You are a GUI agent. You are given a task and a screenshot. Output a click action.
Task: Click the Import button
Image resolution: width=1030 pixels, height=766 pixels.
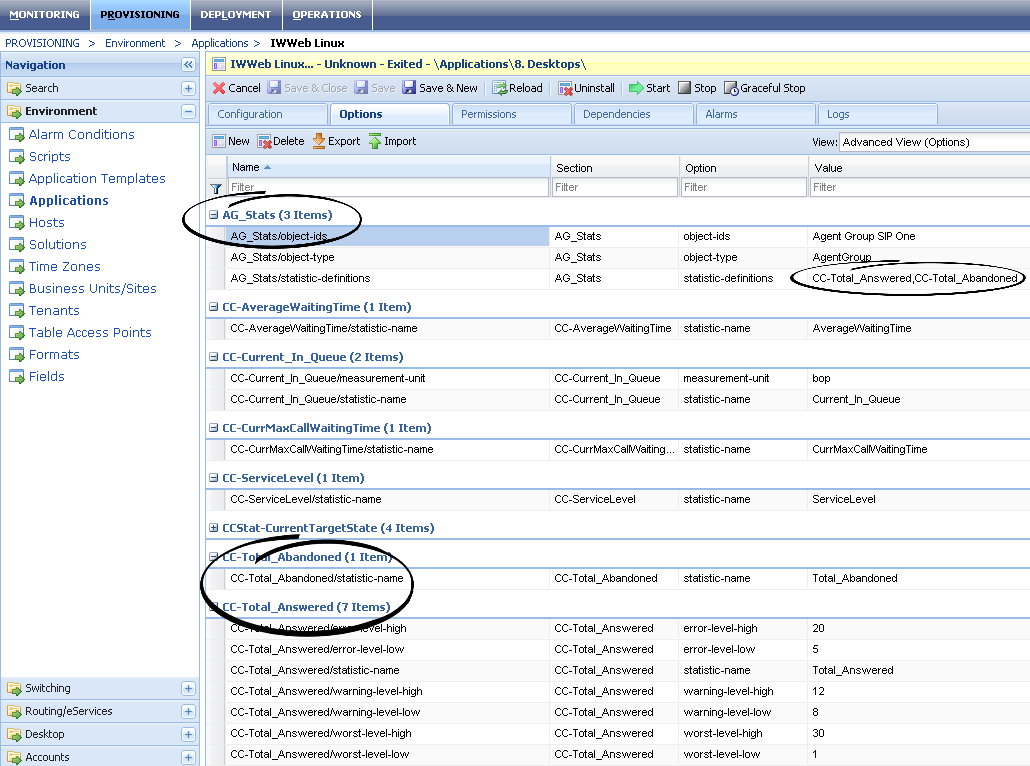tap(392, 141)
